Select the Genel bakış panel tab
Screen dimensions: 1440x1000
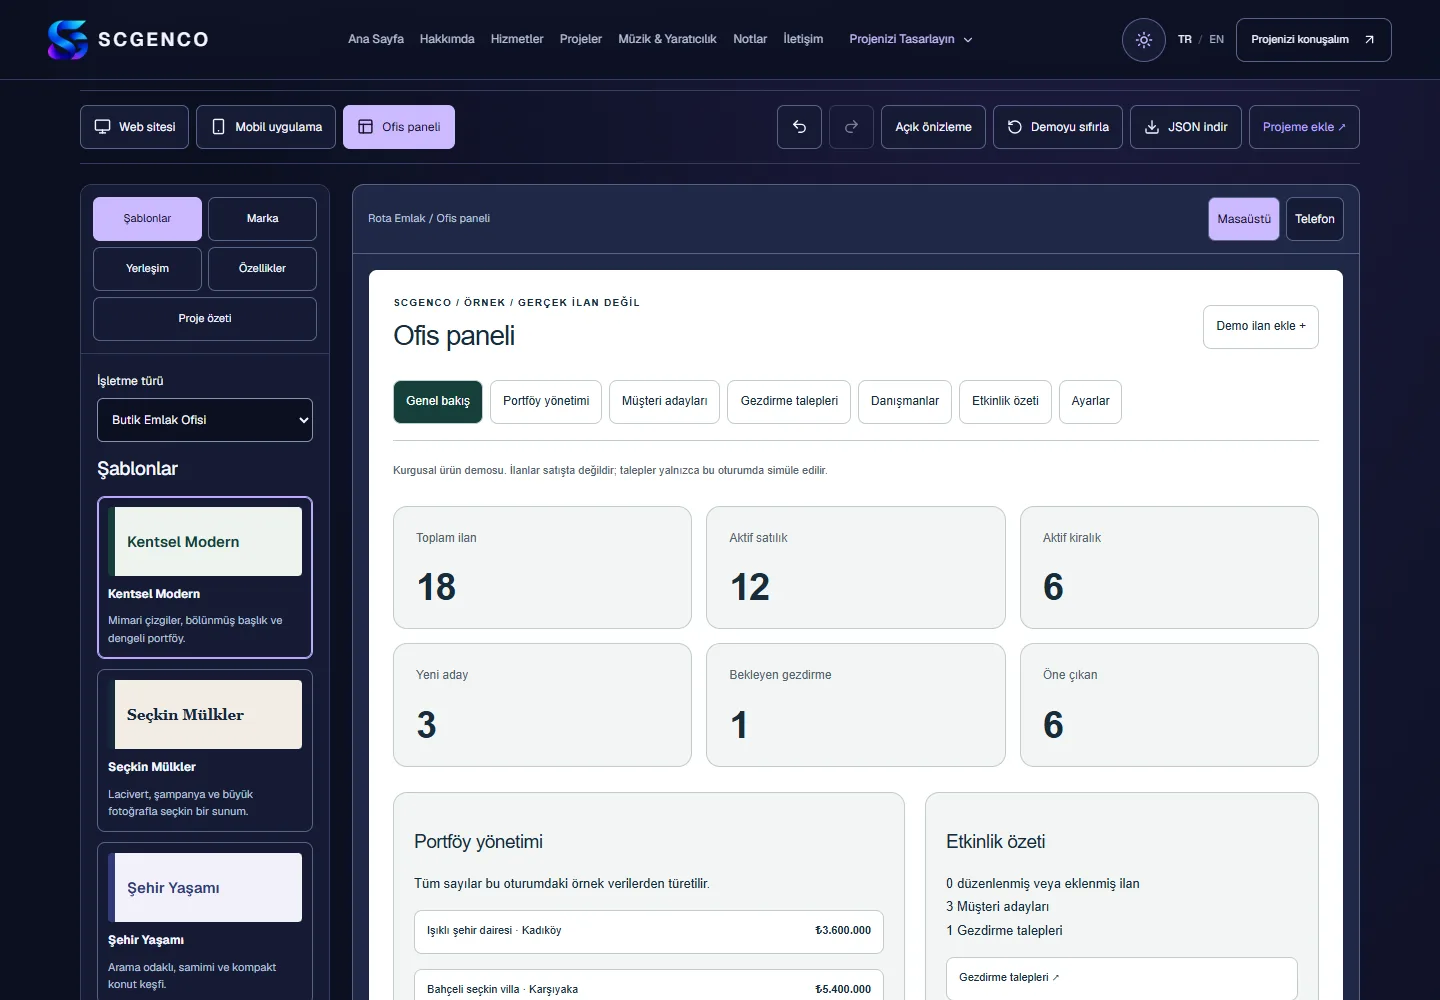coord(438,402)
